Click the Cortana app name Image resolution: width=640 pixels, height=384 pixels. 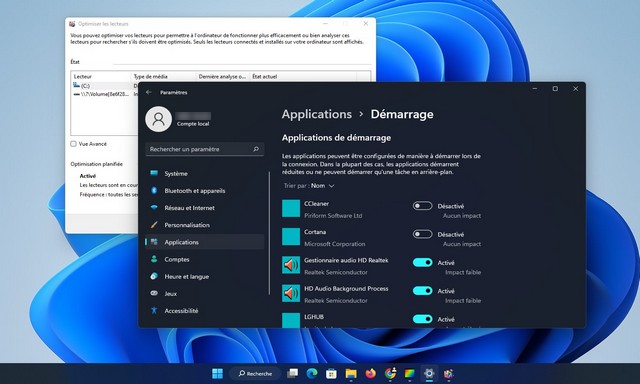point(315,232)
